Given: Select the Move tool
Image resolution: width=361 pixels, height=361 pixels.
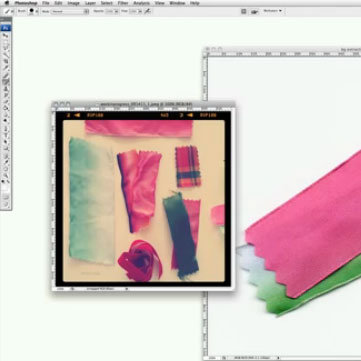Looking at the screenshot, I should [6, 36].
